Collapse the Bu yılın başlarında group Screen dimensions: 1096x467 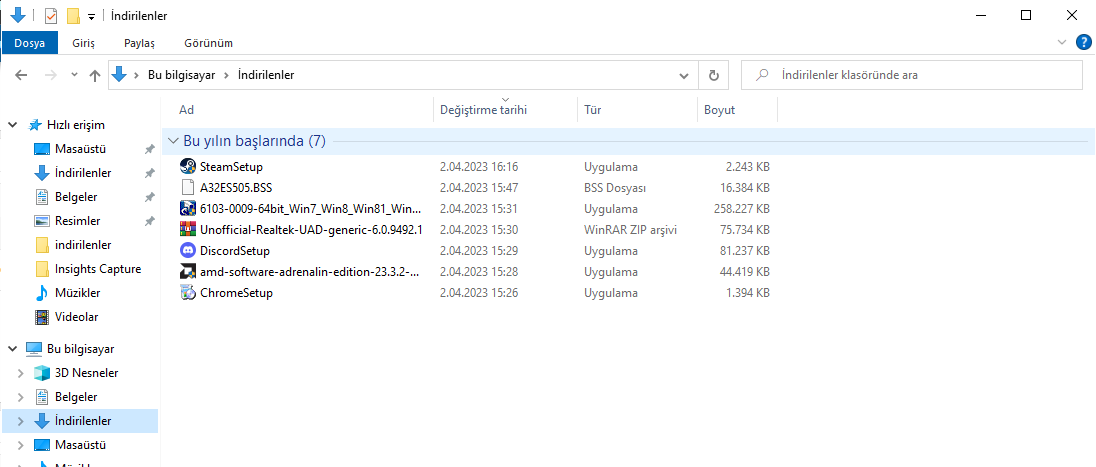click(173, 141)
